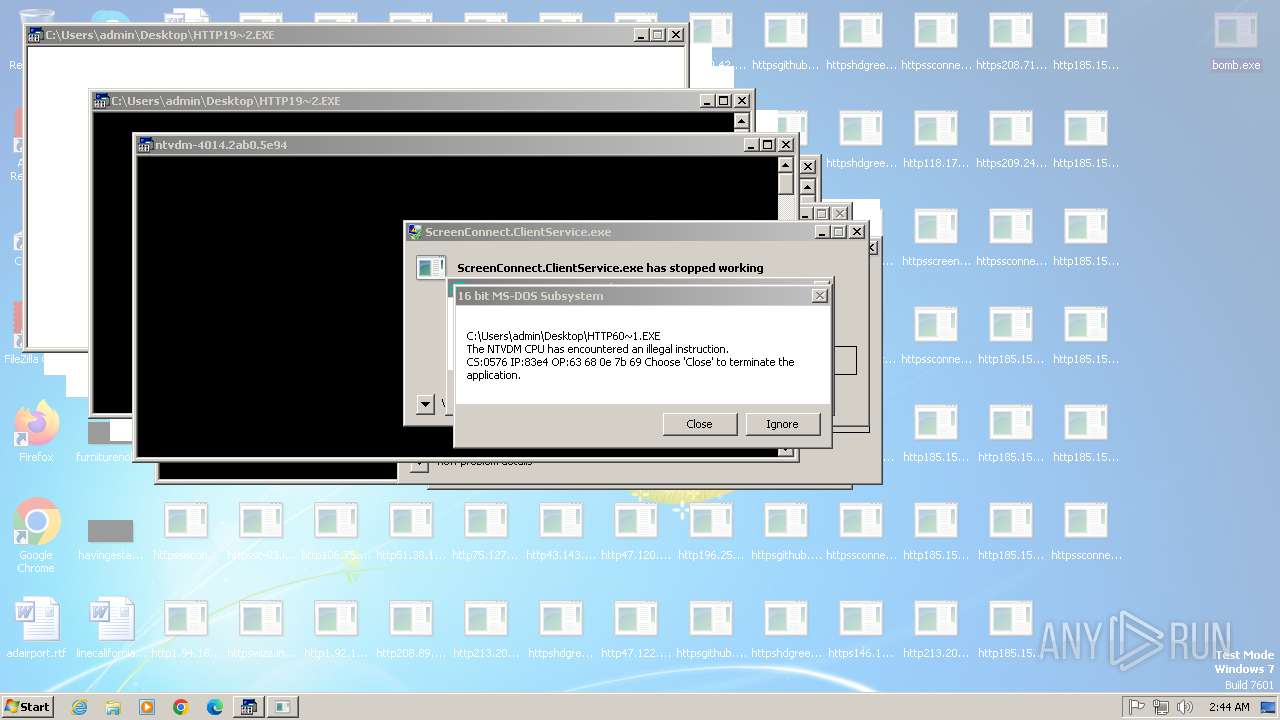Open system menu icon of the white HTTP19~2.EXE window
This screenshot has height=720, width=1280.
(35, 35)
